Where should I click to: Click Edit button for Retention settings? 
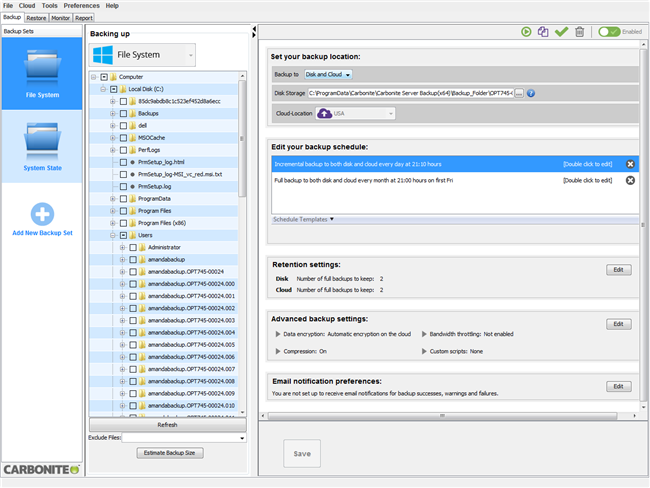[x=619, y=270]
